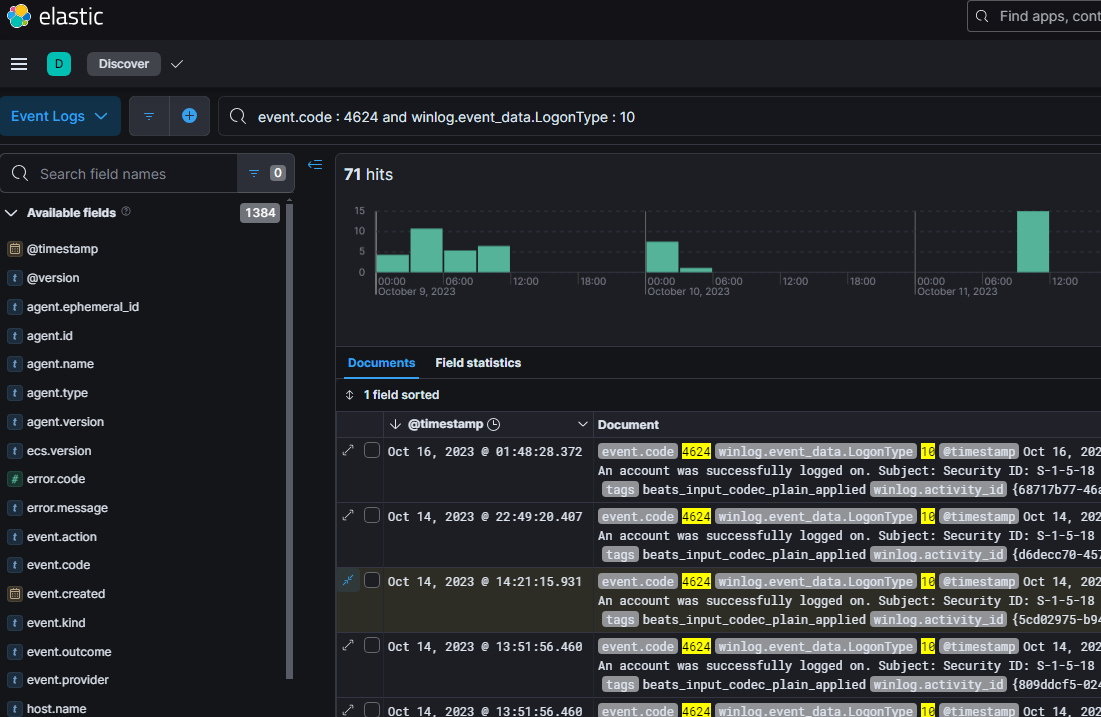
Task: Click the Discover breadcrumb button
Action: [124, 64]
